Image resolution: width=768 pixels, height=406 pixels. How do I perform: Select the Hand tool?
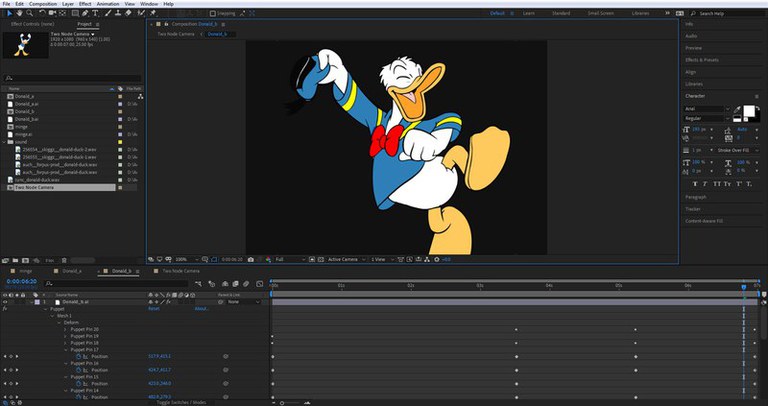coord(20,13)
